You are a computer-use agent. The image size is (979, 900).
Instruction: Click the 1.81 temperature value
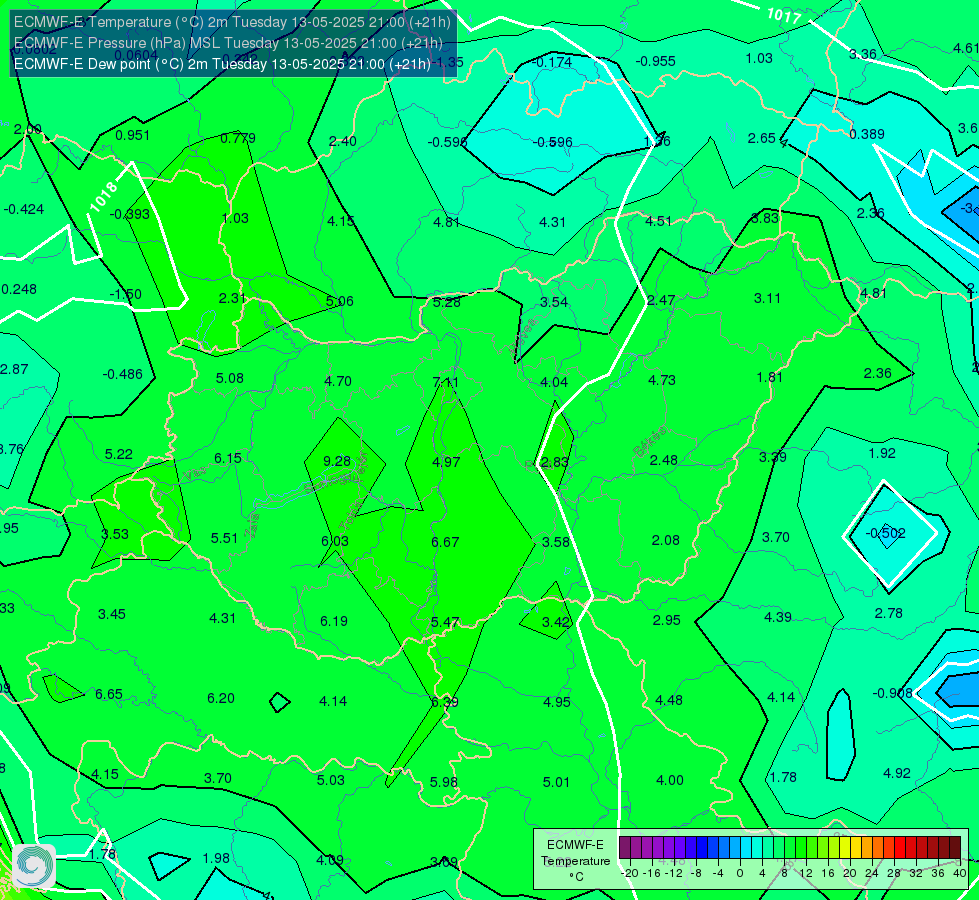tap(769, 377)
